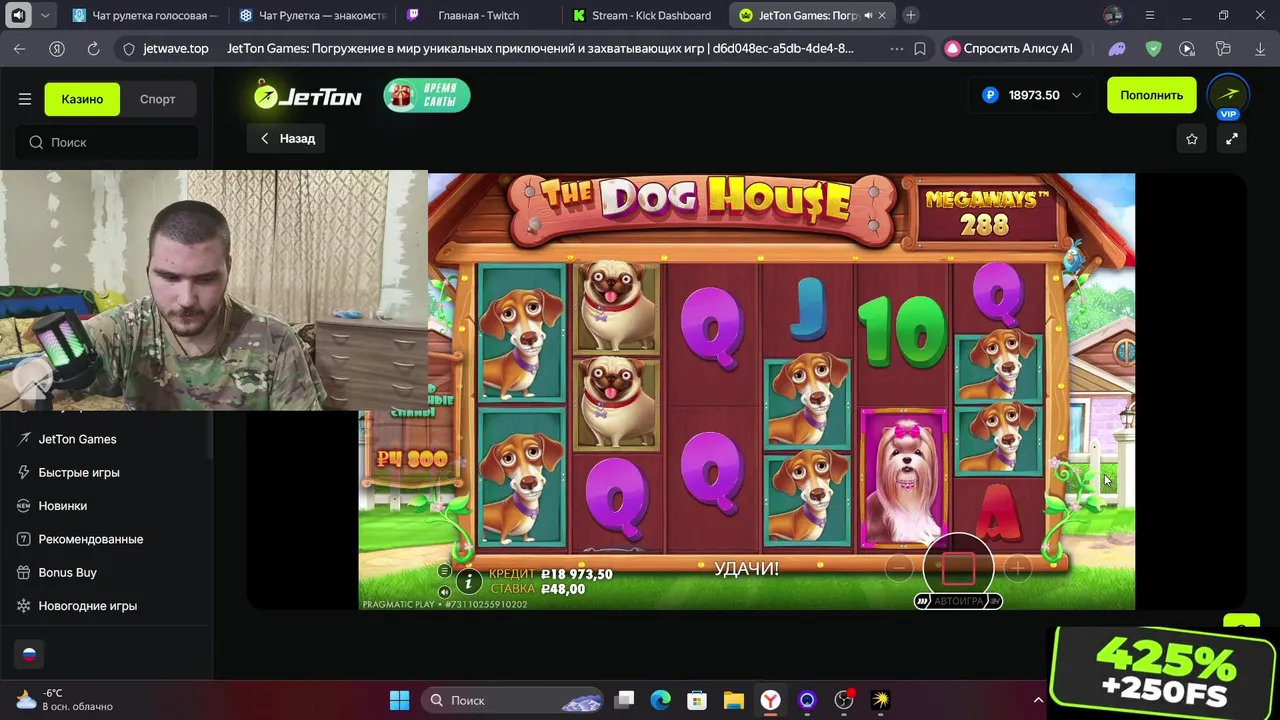The image size is (1280, 720).
Task: Open Bonus Buy category
Action: [67, 572]
